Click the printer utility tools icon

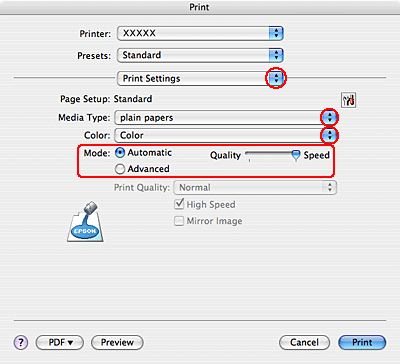tap(348, 100)
